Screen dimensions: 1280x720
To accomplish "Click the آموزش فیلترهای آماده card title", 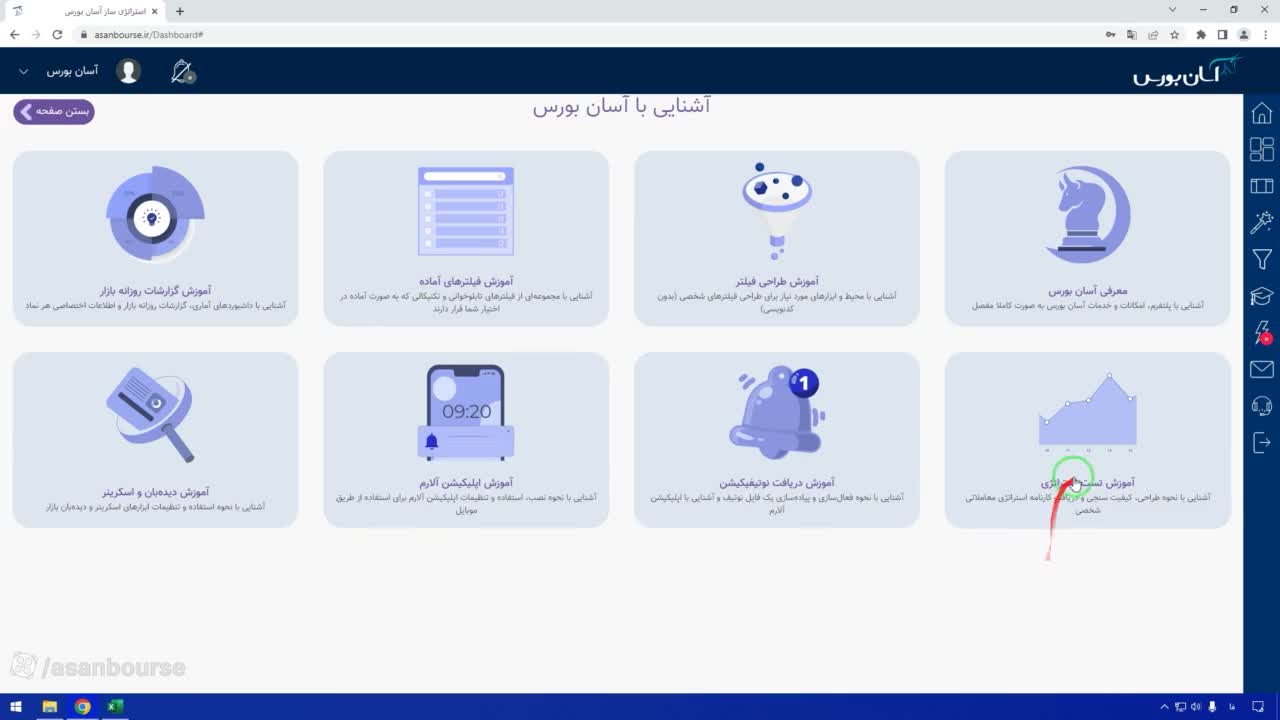I will [466, 282].
